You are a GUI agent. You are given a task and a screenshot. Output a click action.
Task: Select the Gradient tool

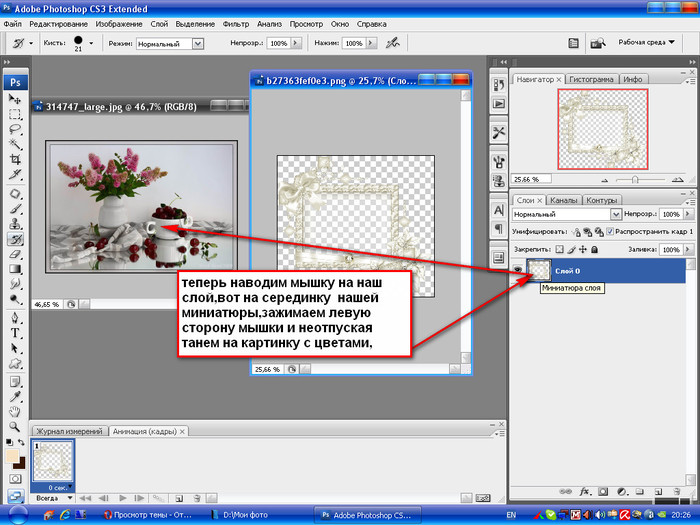(x=15, y=269)
